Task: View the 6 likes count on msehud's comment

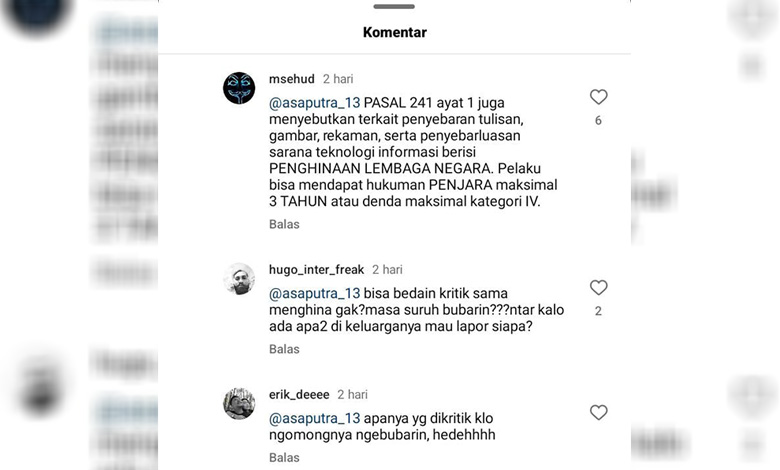Action: (x=598, y=120)
